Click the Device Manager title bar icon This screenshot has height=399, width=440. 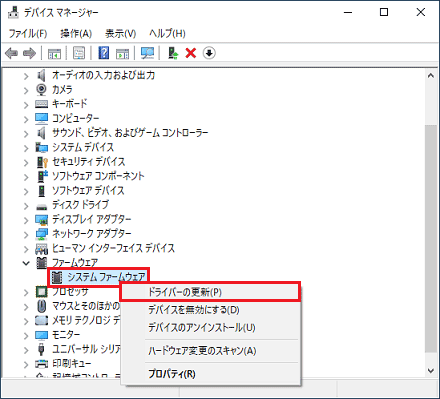click(x=13, y=12)
